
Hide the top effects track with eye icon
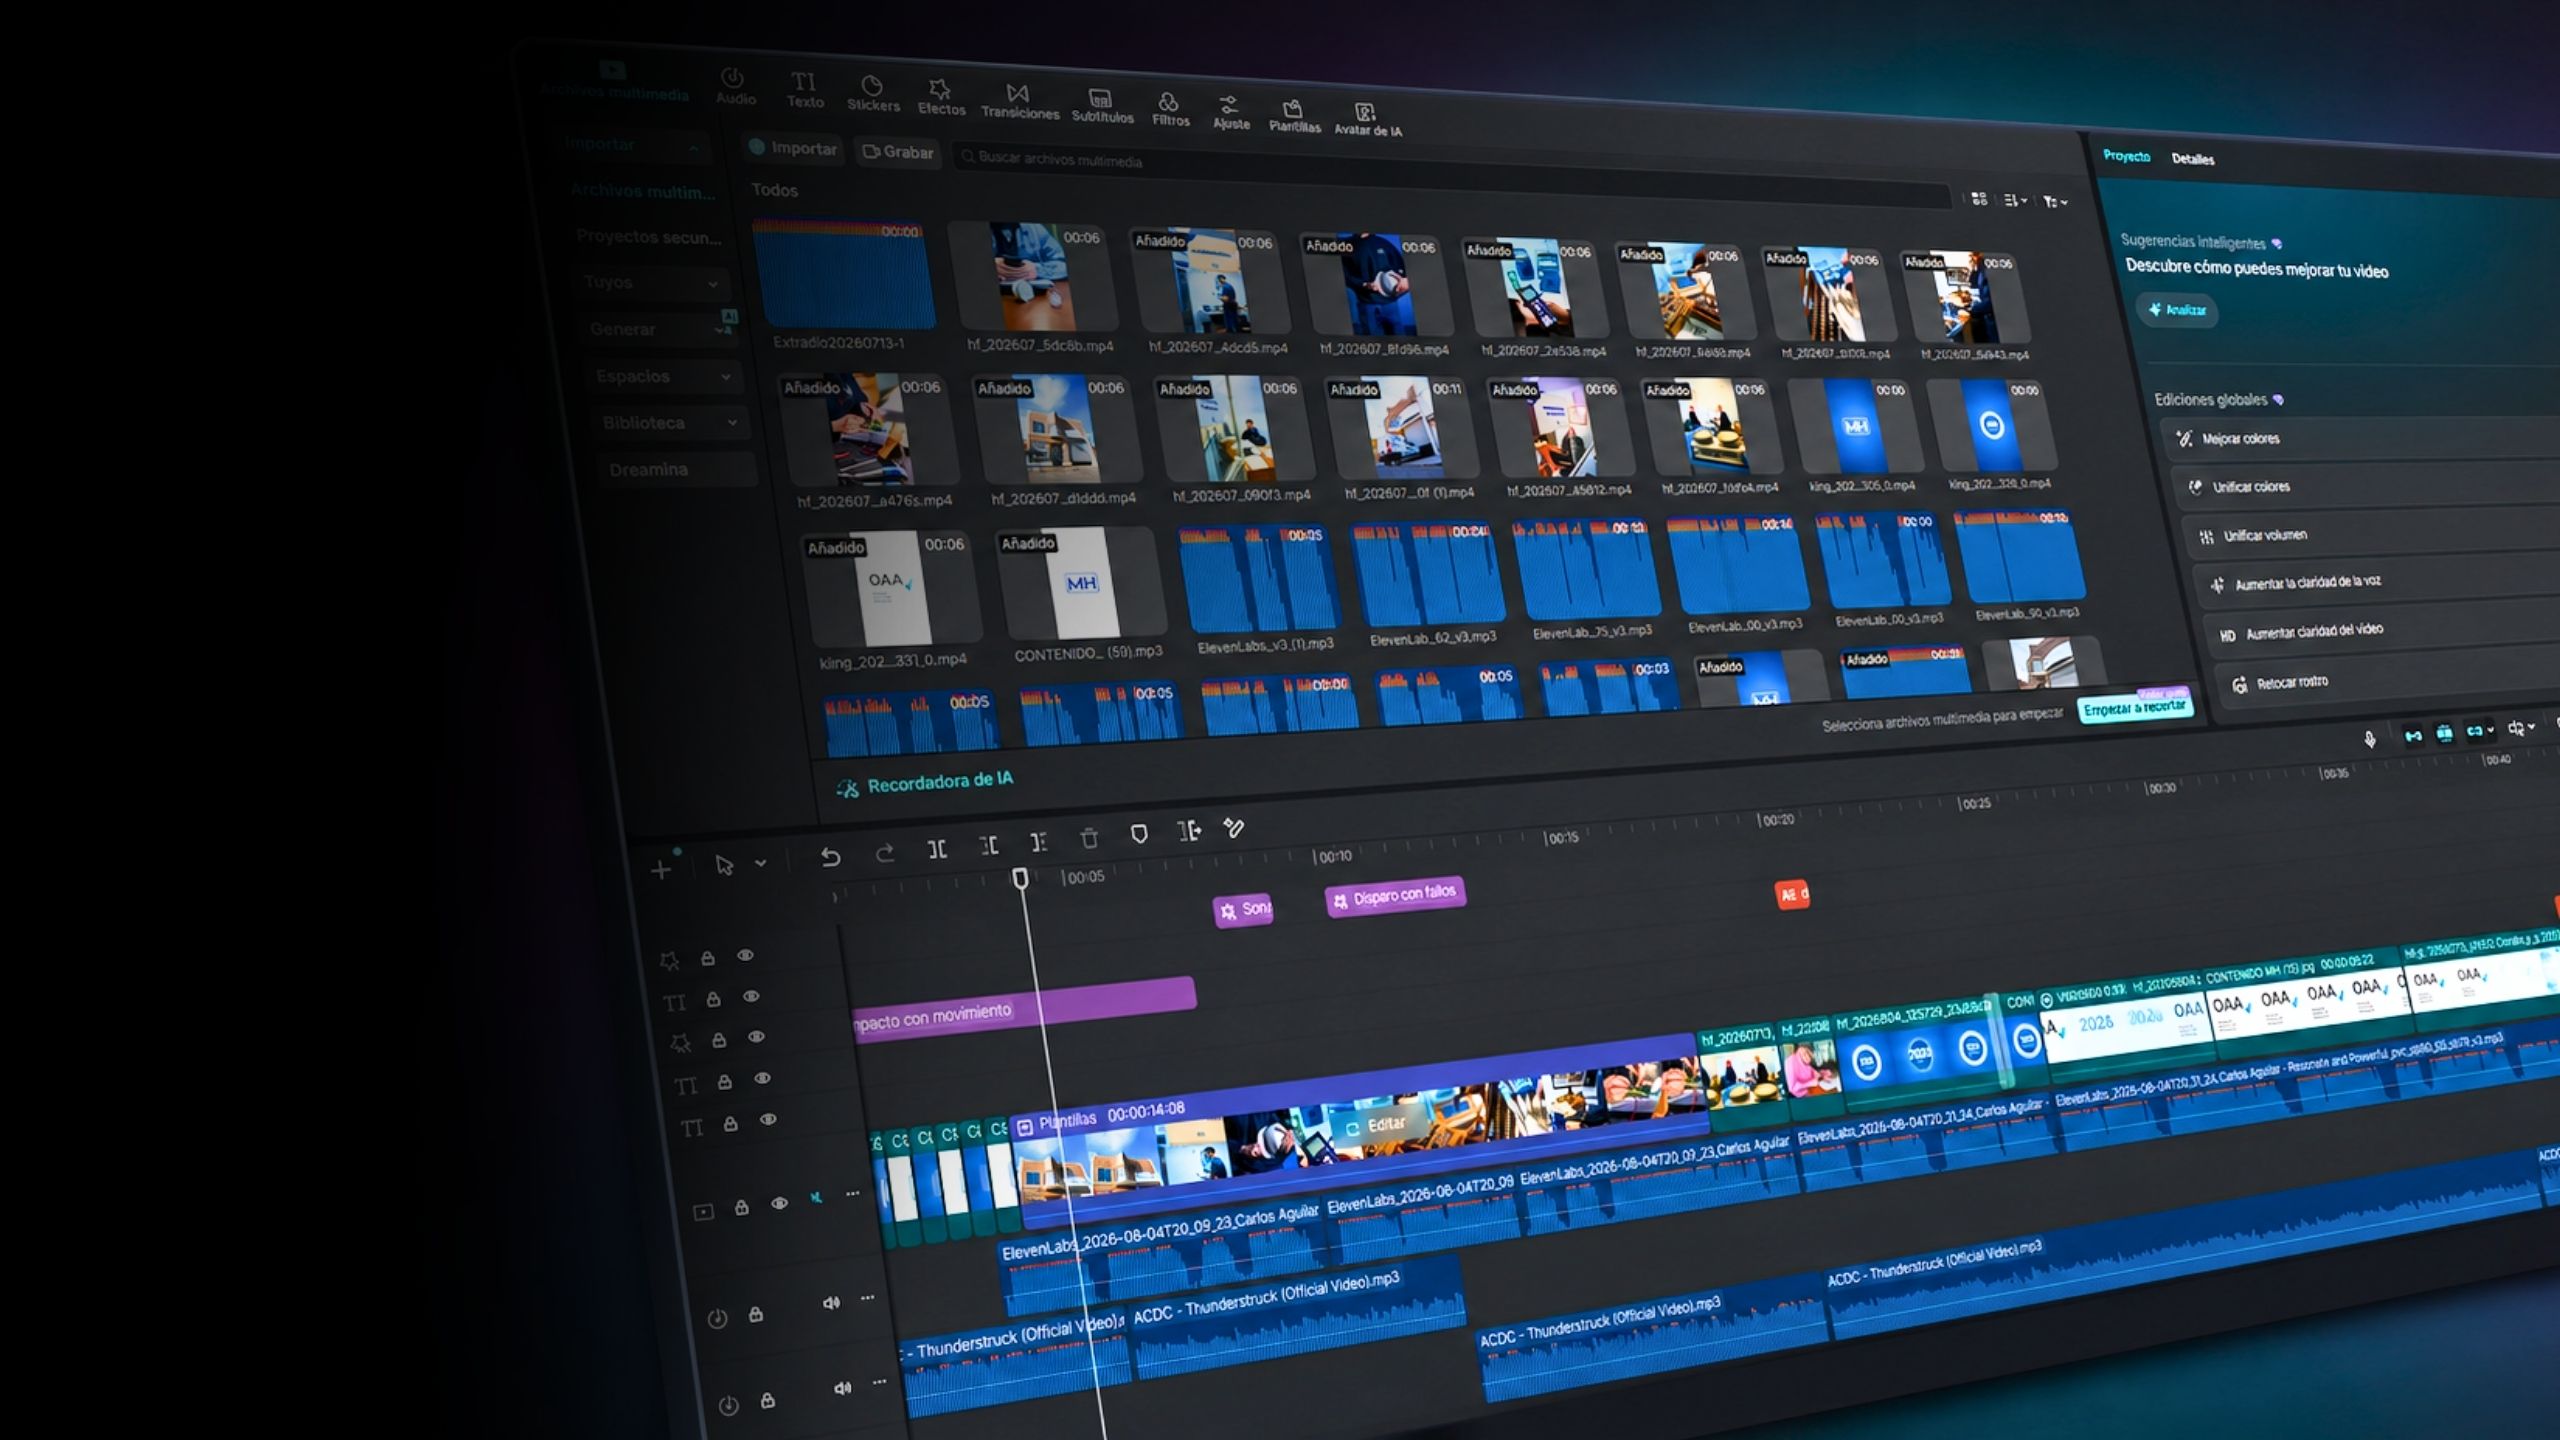(745, 955)
